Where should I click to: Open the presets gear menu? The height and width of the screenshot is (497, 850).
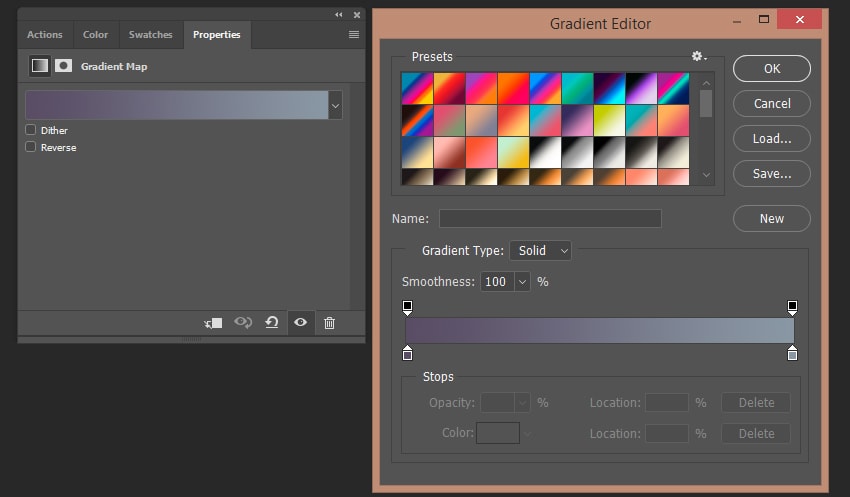click(x=699, y=57)
